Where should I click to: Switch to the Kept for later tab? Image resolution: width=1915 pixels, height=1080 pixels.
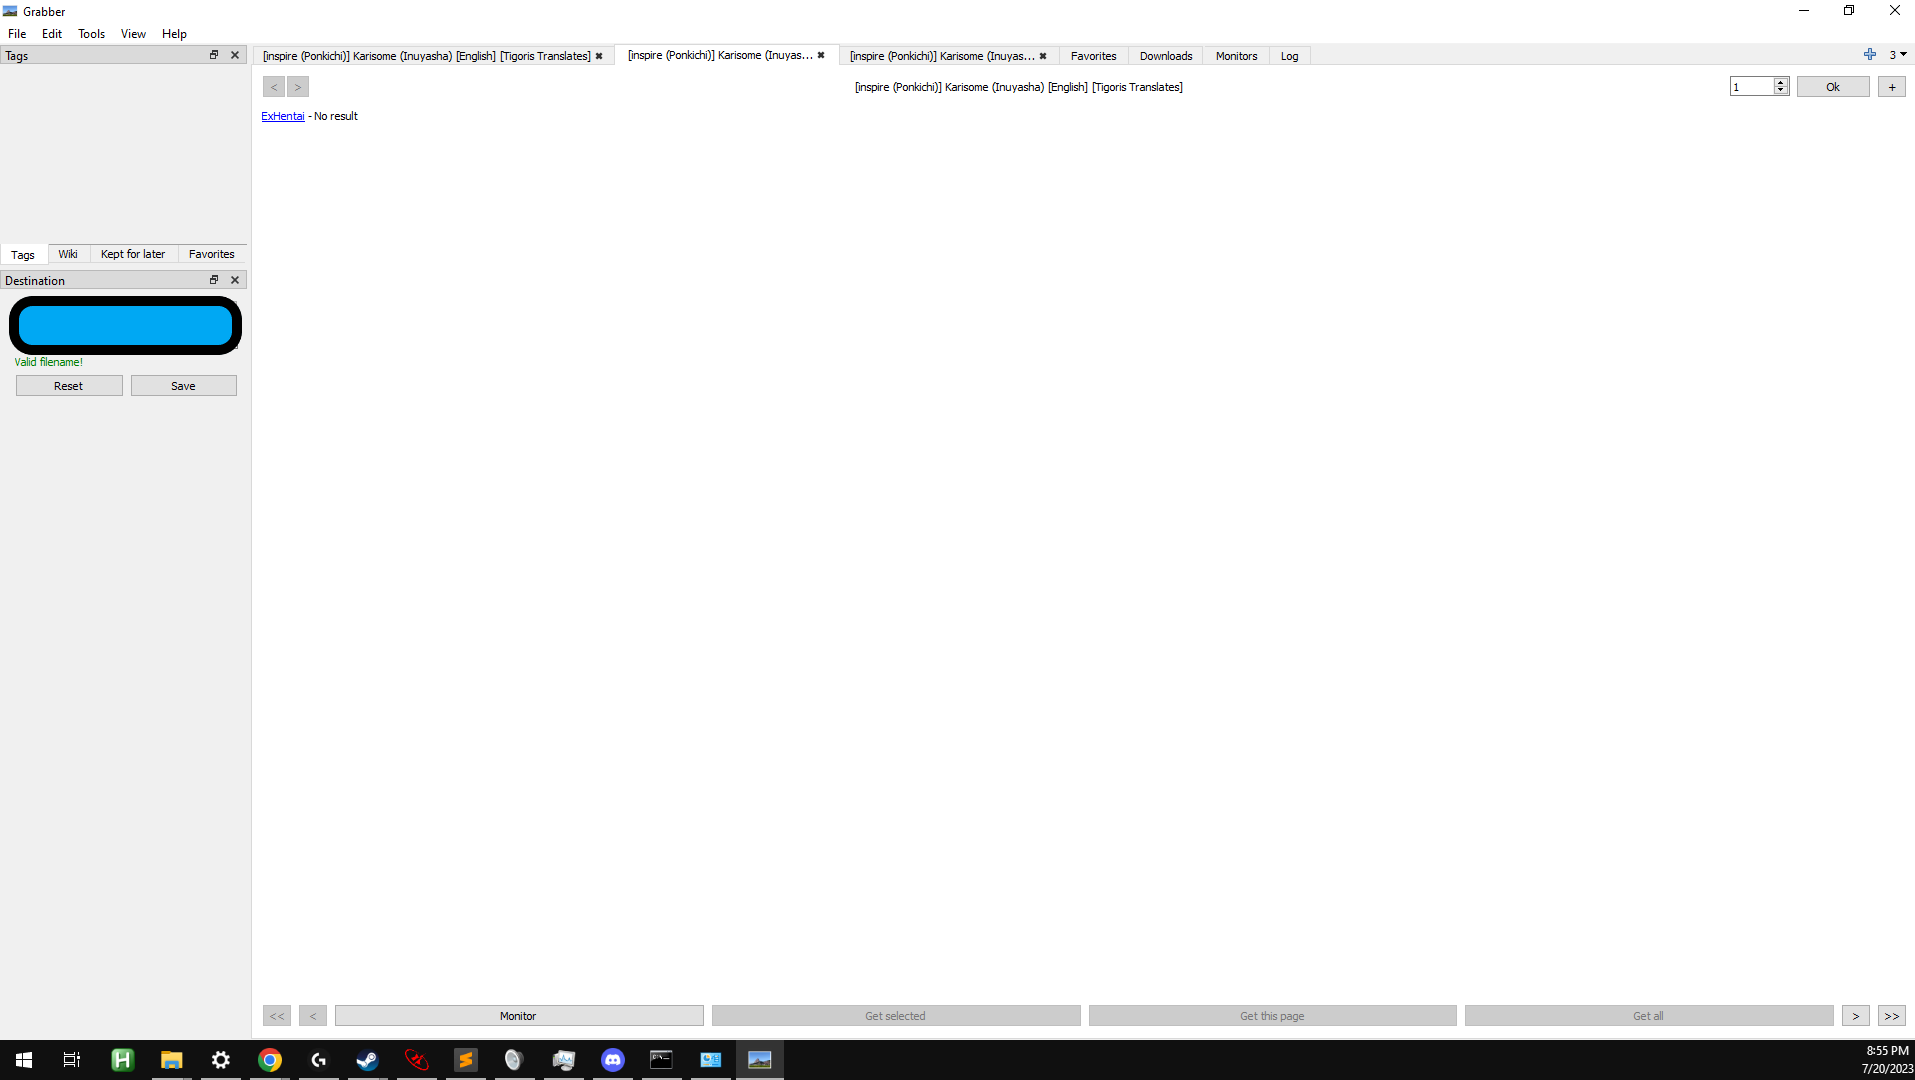tap(132, 254)
